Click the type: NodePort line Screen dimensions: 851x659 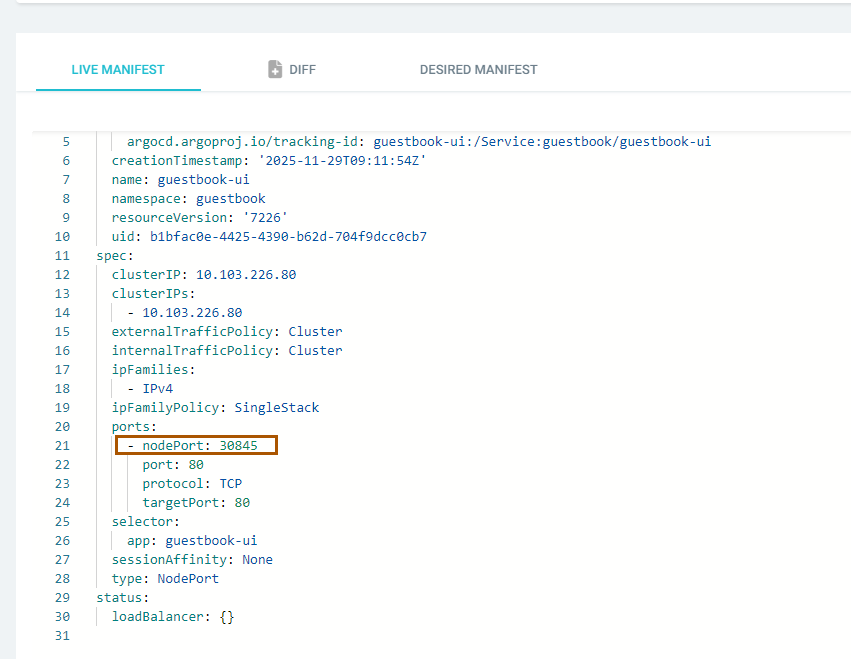[x=165, y=579]
